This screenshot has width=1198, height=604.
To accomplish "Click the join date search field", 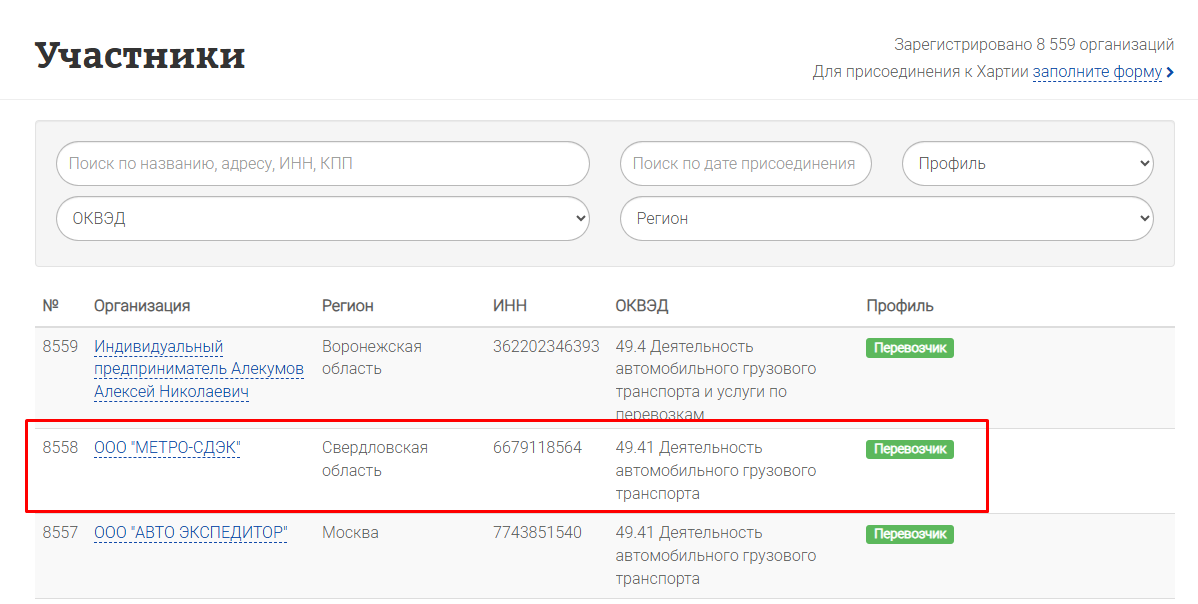I will pos(745,164).
